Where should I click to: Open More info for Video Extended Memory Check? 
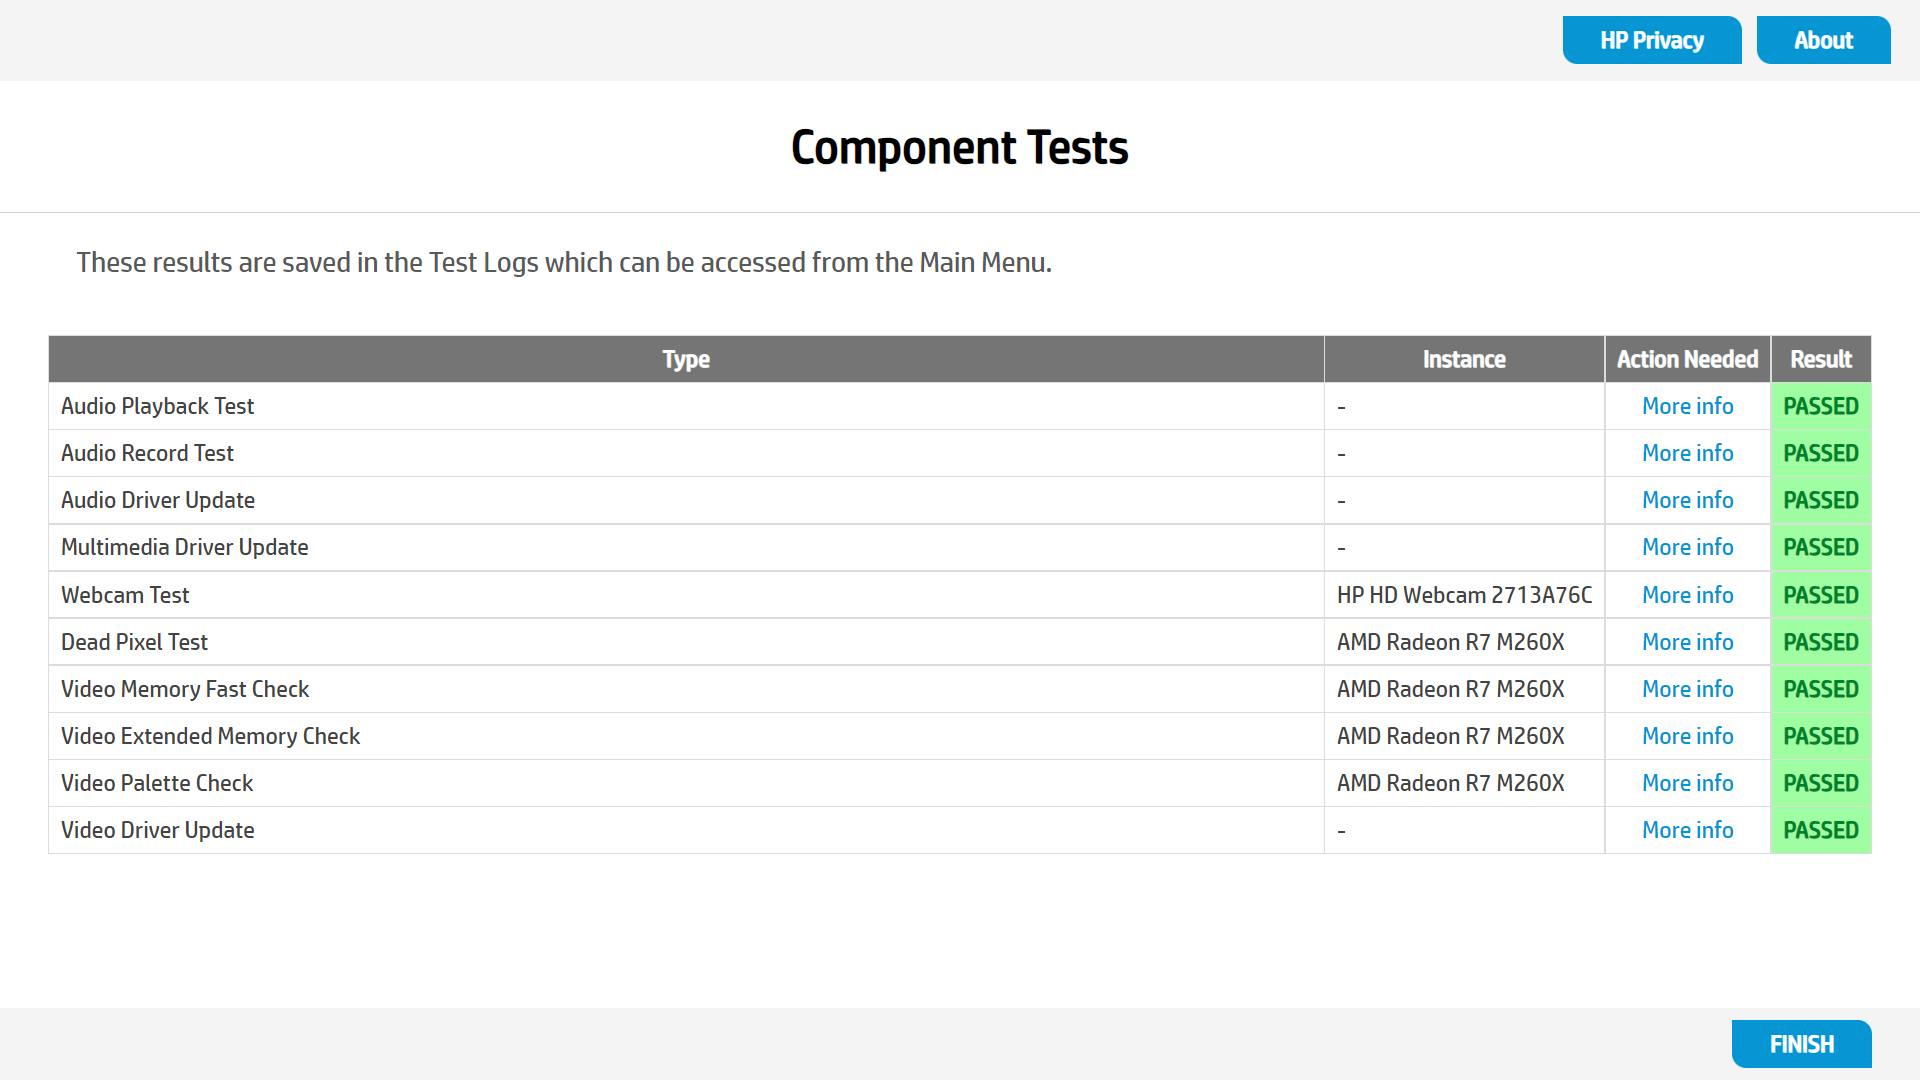point(1687,736)
